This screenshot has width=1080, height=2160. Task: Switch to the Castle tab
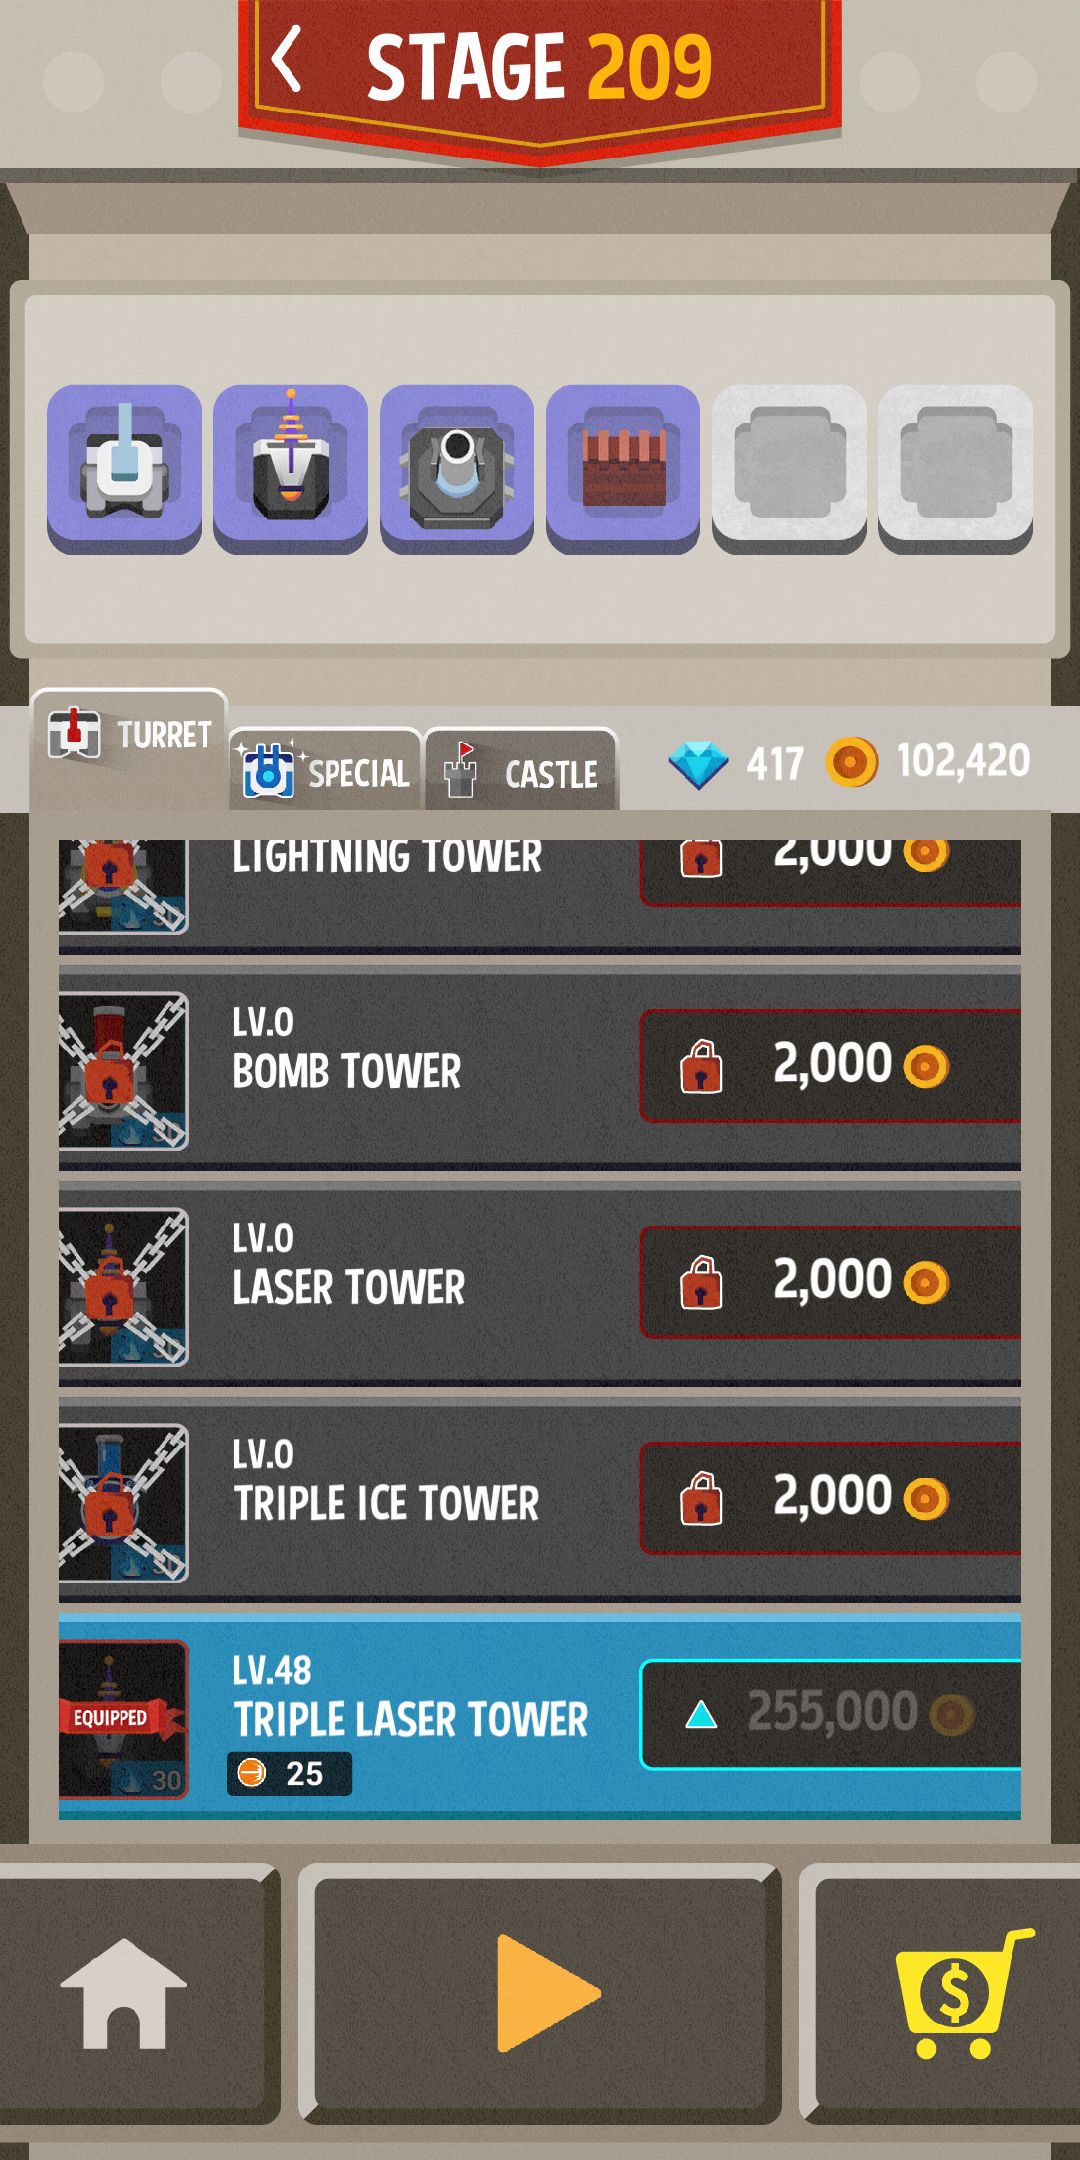click(x=521, y=770)
